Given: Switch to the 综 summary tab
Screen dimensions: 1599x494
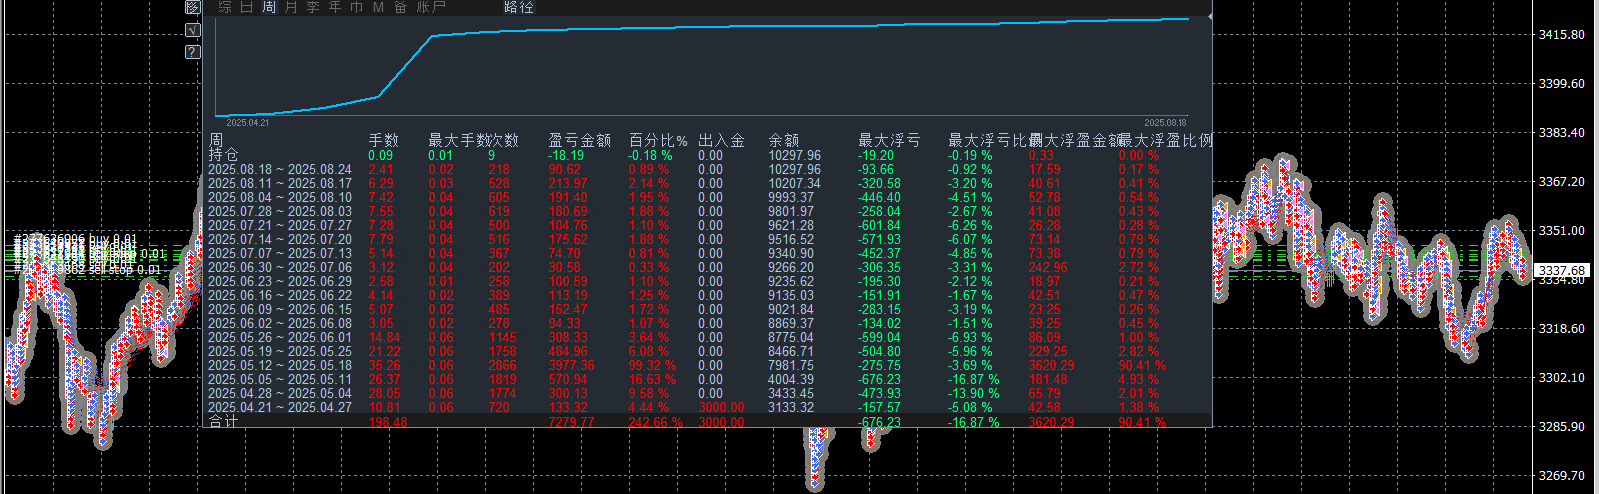Looking at the screenshot, I should (x=225, y=7).
